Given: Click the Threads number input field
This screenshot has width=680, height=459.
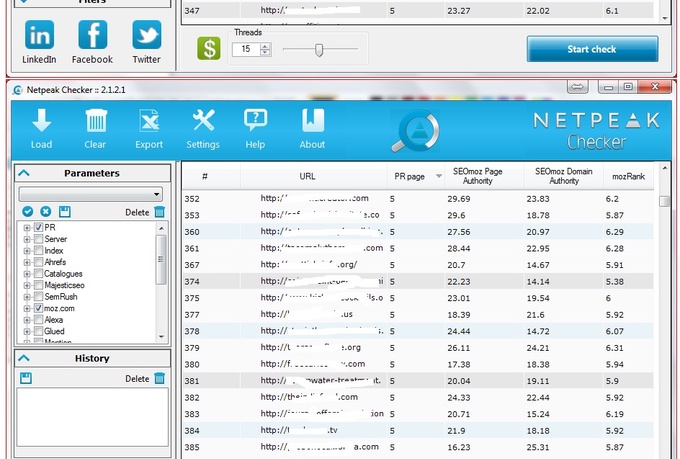Looking at the screenshot, I should (x=246, y=49).
